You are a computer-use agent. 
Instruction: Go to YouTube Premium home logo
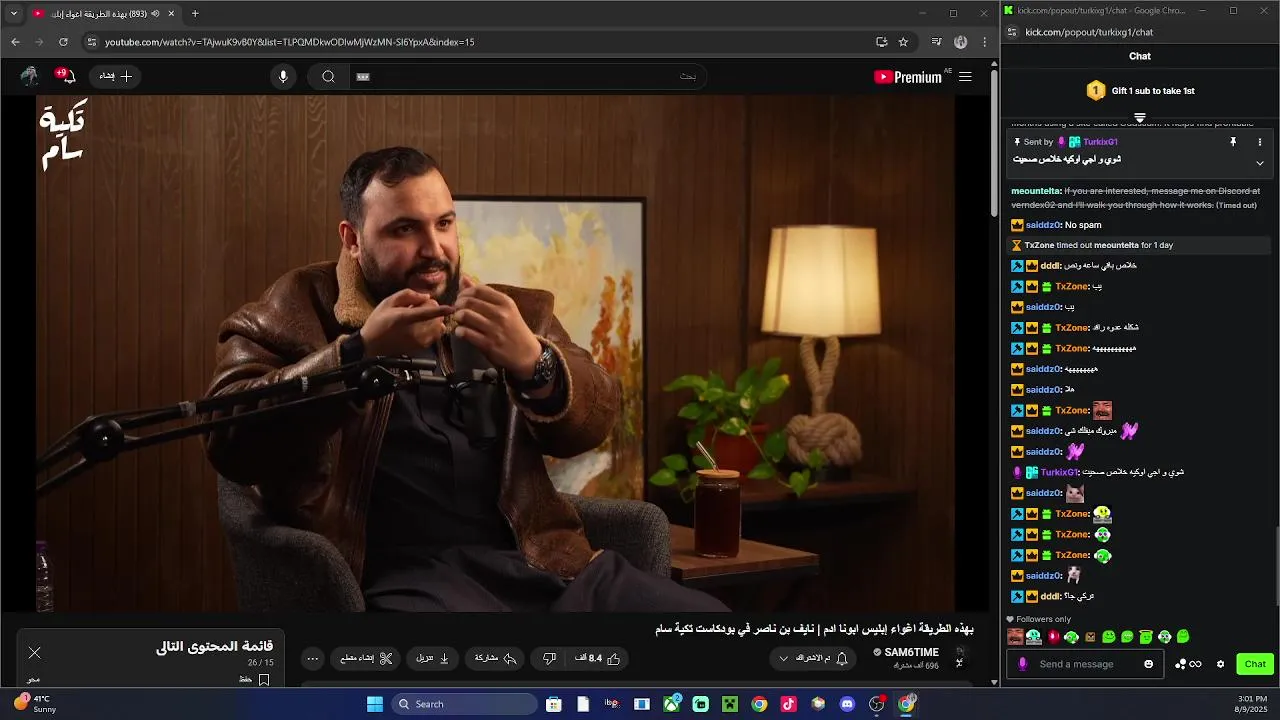point(907,77)
